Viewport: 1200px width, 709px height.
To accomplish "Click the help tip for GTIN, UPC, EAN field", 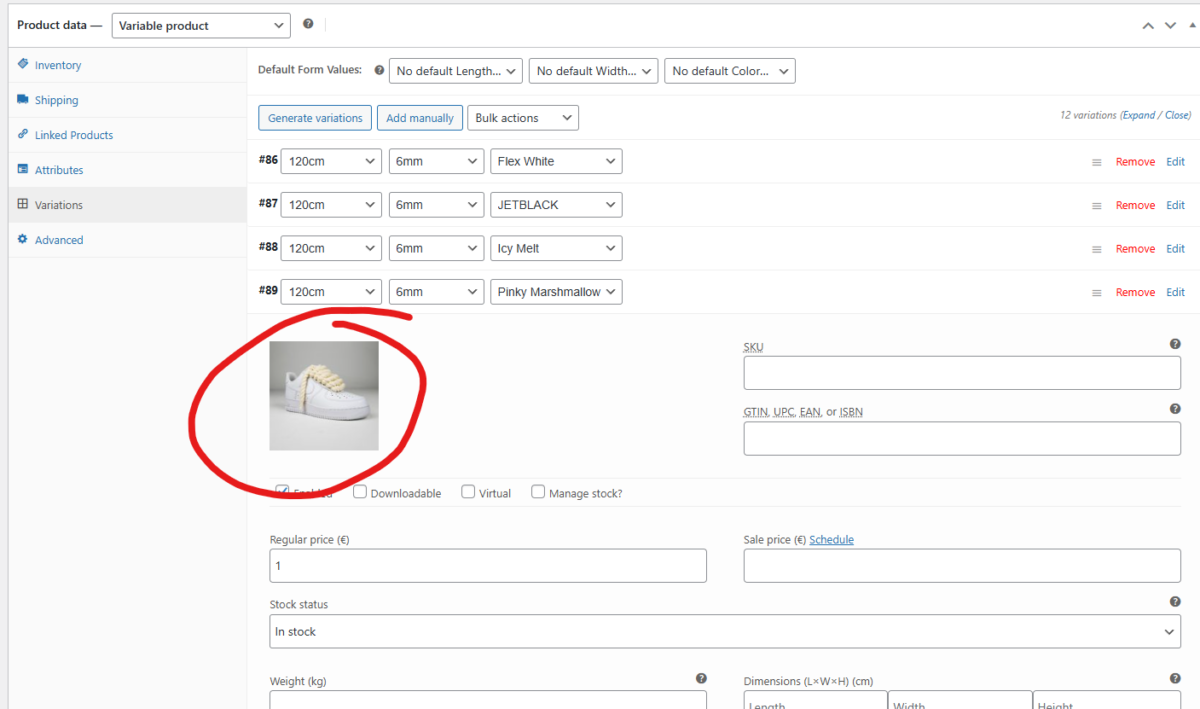I will click(x=1175, y=409).
